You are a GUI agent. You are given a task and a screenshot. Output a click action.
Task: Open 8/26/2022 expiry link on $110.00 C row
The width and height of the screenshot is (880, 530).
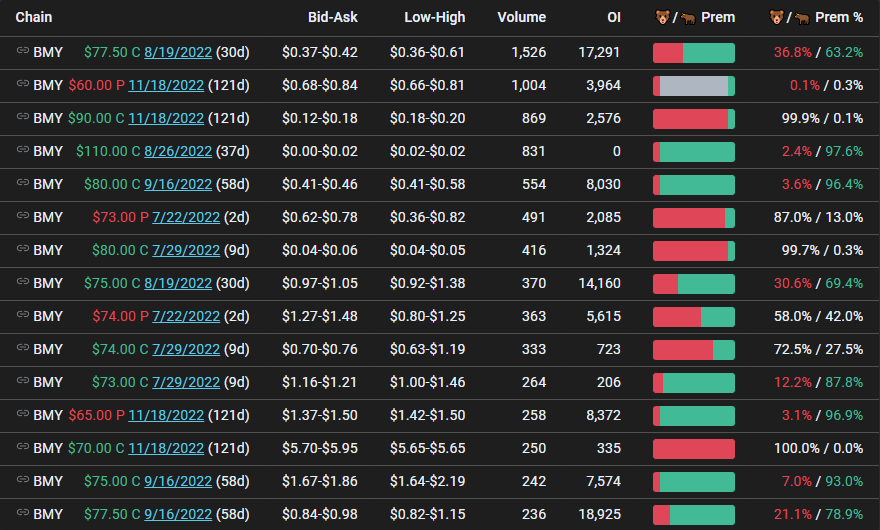pos(178,151)
